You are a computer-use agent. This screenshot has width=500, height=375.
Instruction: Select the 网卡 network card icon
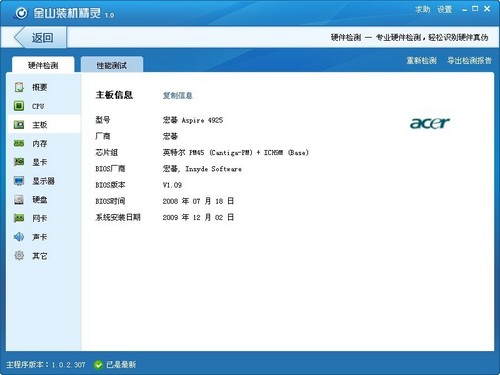(x=19, y=218)
